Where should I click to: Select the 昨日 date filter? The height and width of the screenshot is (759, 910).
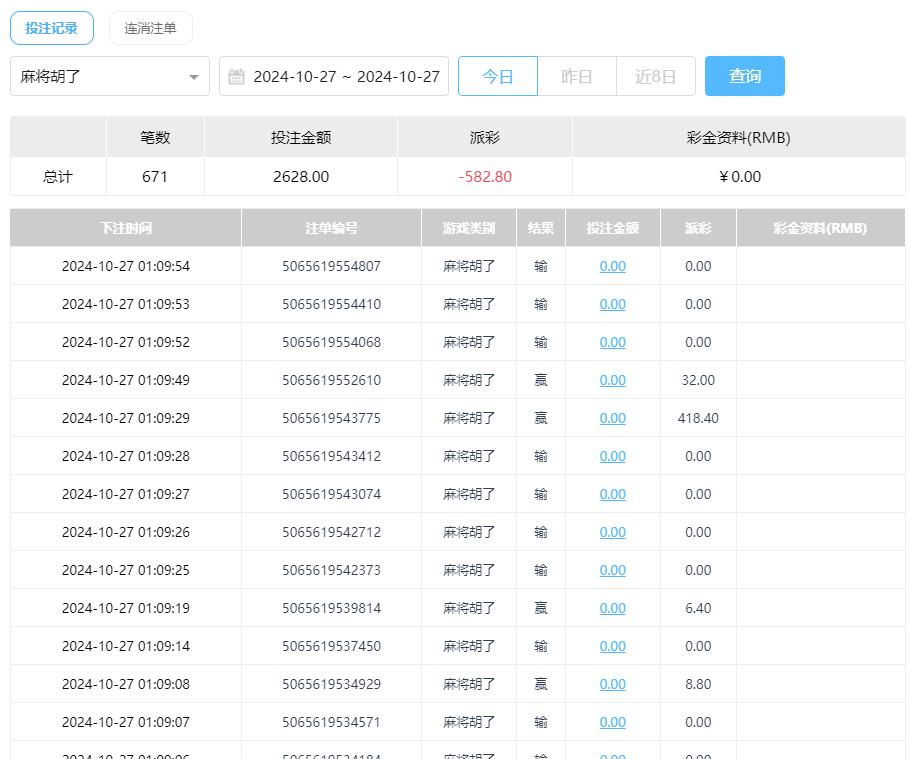pyautogui.click(x=577, y=77)
